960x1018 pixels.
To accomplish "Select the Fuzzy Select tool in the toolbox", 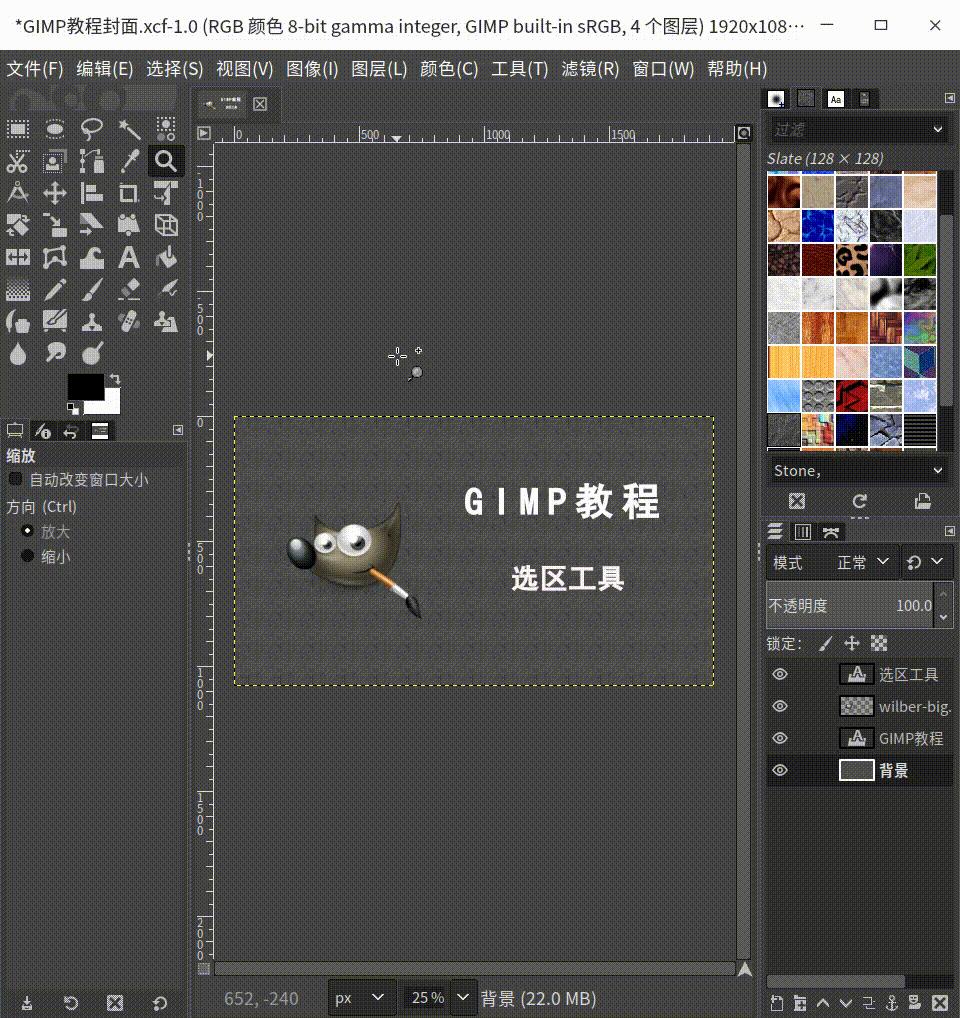I will click(x=128, y=129).
